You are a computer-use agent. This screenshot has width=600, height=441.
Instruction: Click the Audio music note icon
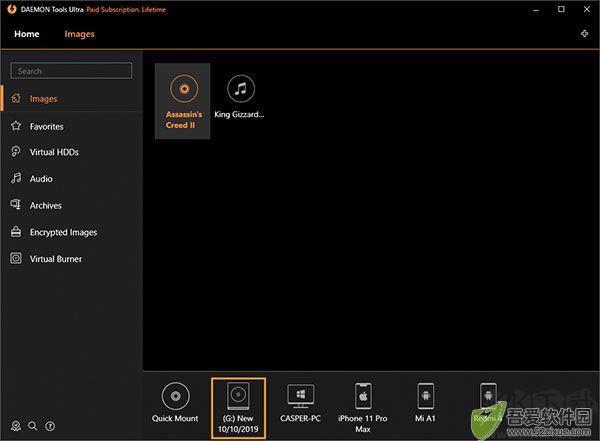click(x=16, y=178)
